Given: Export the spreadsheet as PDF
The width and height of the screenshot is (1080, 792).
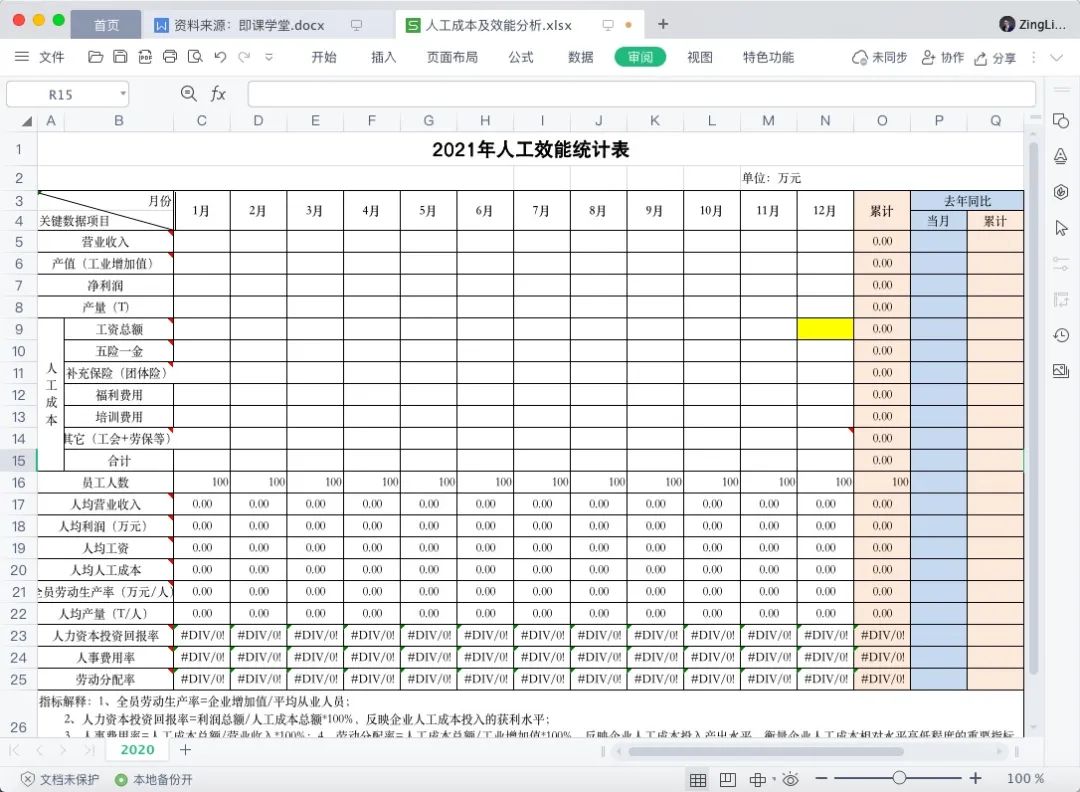Looking at the screenshot, I should coord(145,57).
